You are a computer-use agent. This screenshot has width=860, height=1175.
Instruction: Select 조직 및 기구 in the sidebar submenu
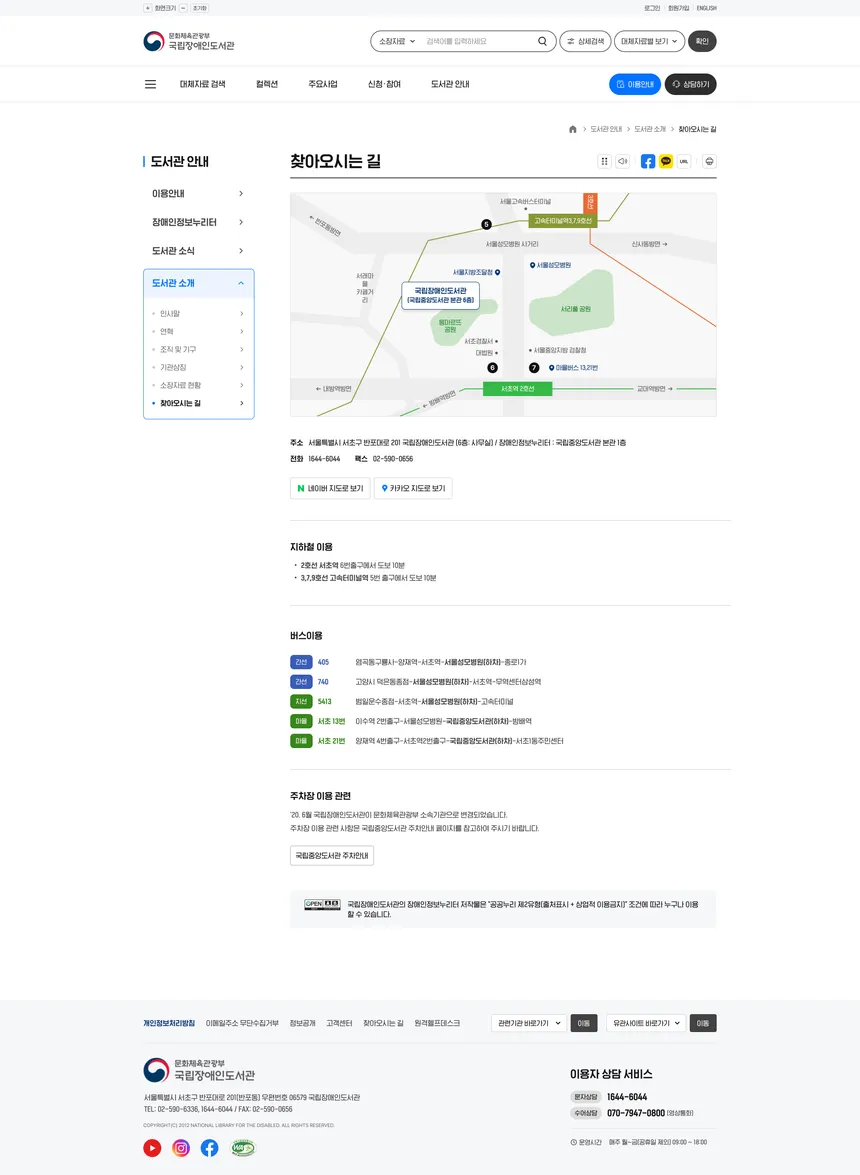tap(199, 350)
